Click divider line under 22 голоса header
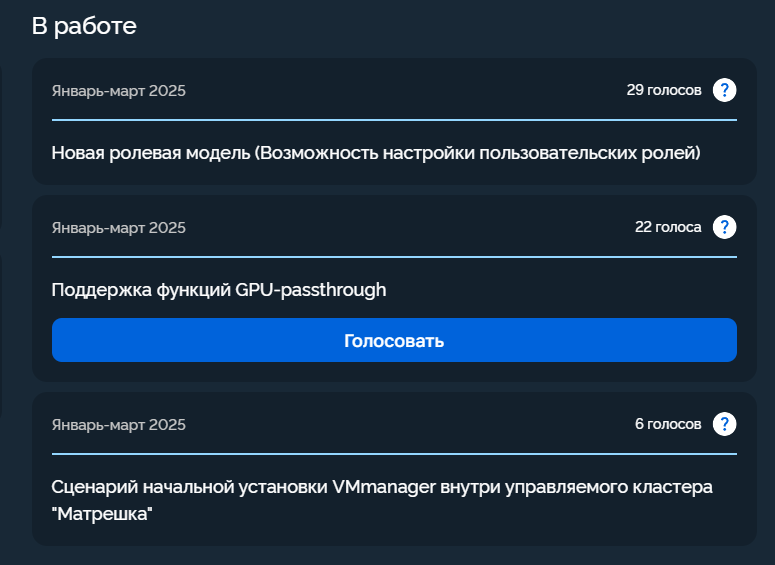The height and width of the screenshot is (565, 775). pyautogui.click(x=394, y=257)
